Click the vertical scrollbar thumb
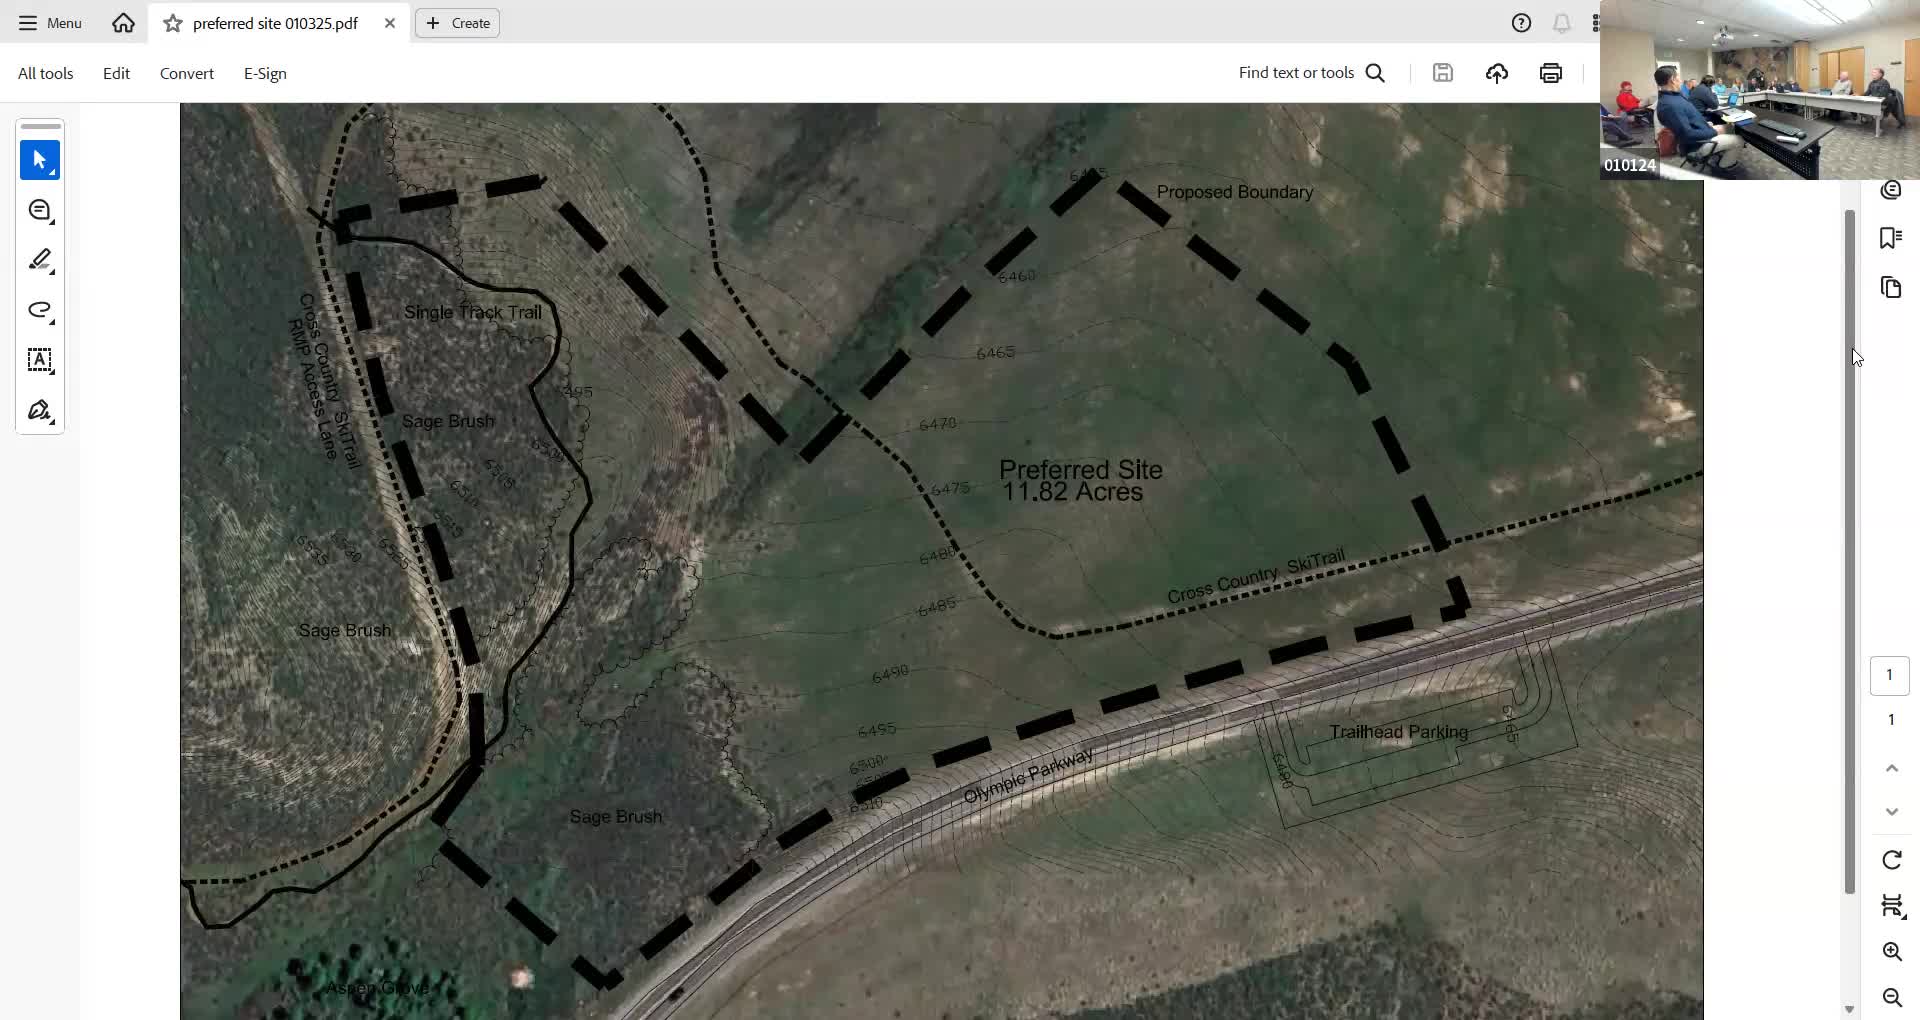Image resolution: width=1920 pixels, height=1020 pixels. click(1850, 552)
